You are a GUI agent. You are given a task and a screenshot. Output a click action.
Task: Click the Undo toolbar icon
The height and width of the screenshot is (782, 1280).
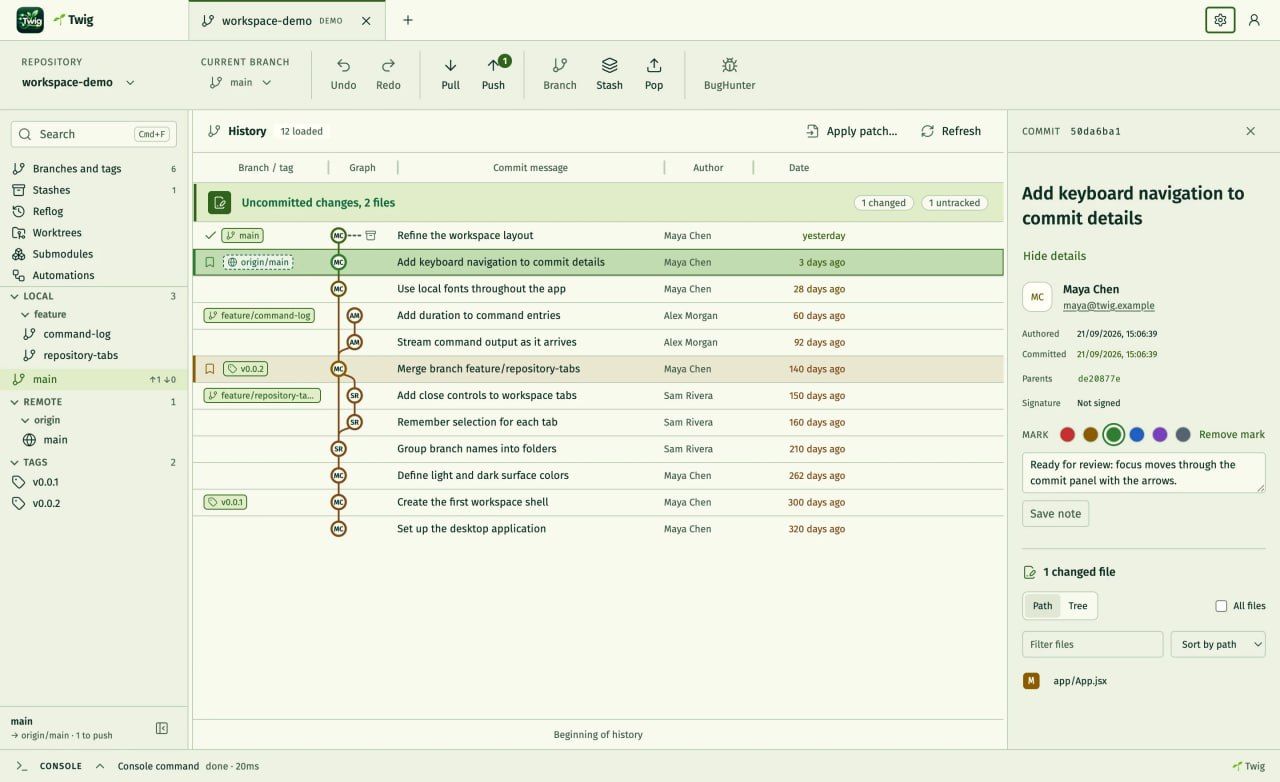click(343, 65)
